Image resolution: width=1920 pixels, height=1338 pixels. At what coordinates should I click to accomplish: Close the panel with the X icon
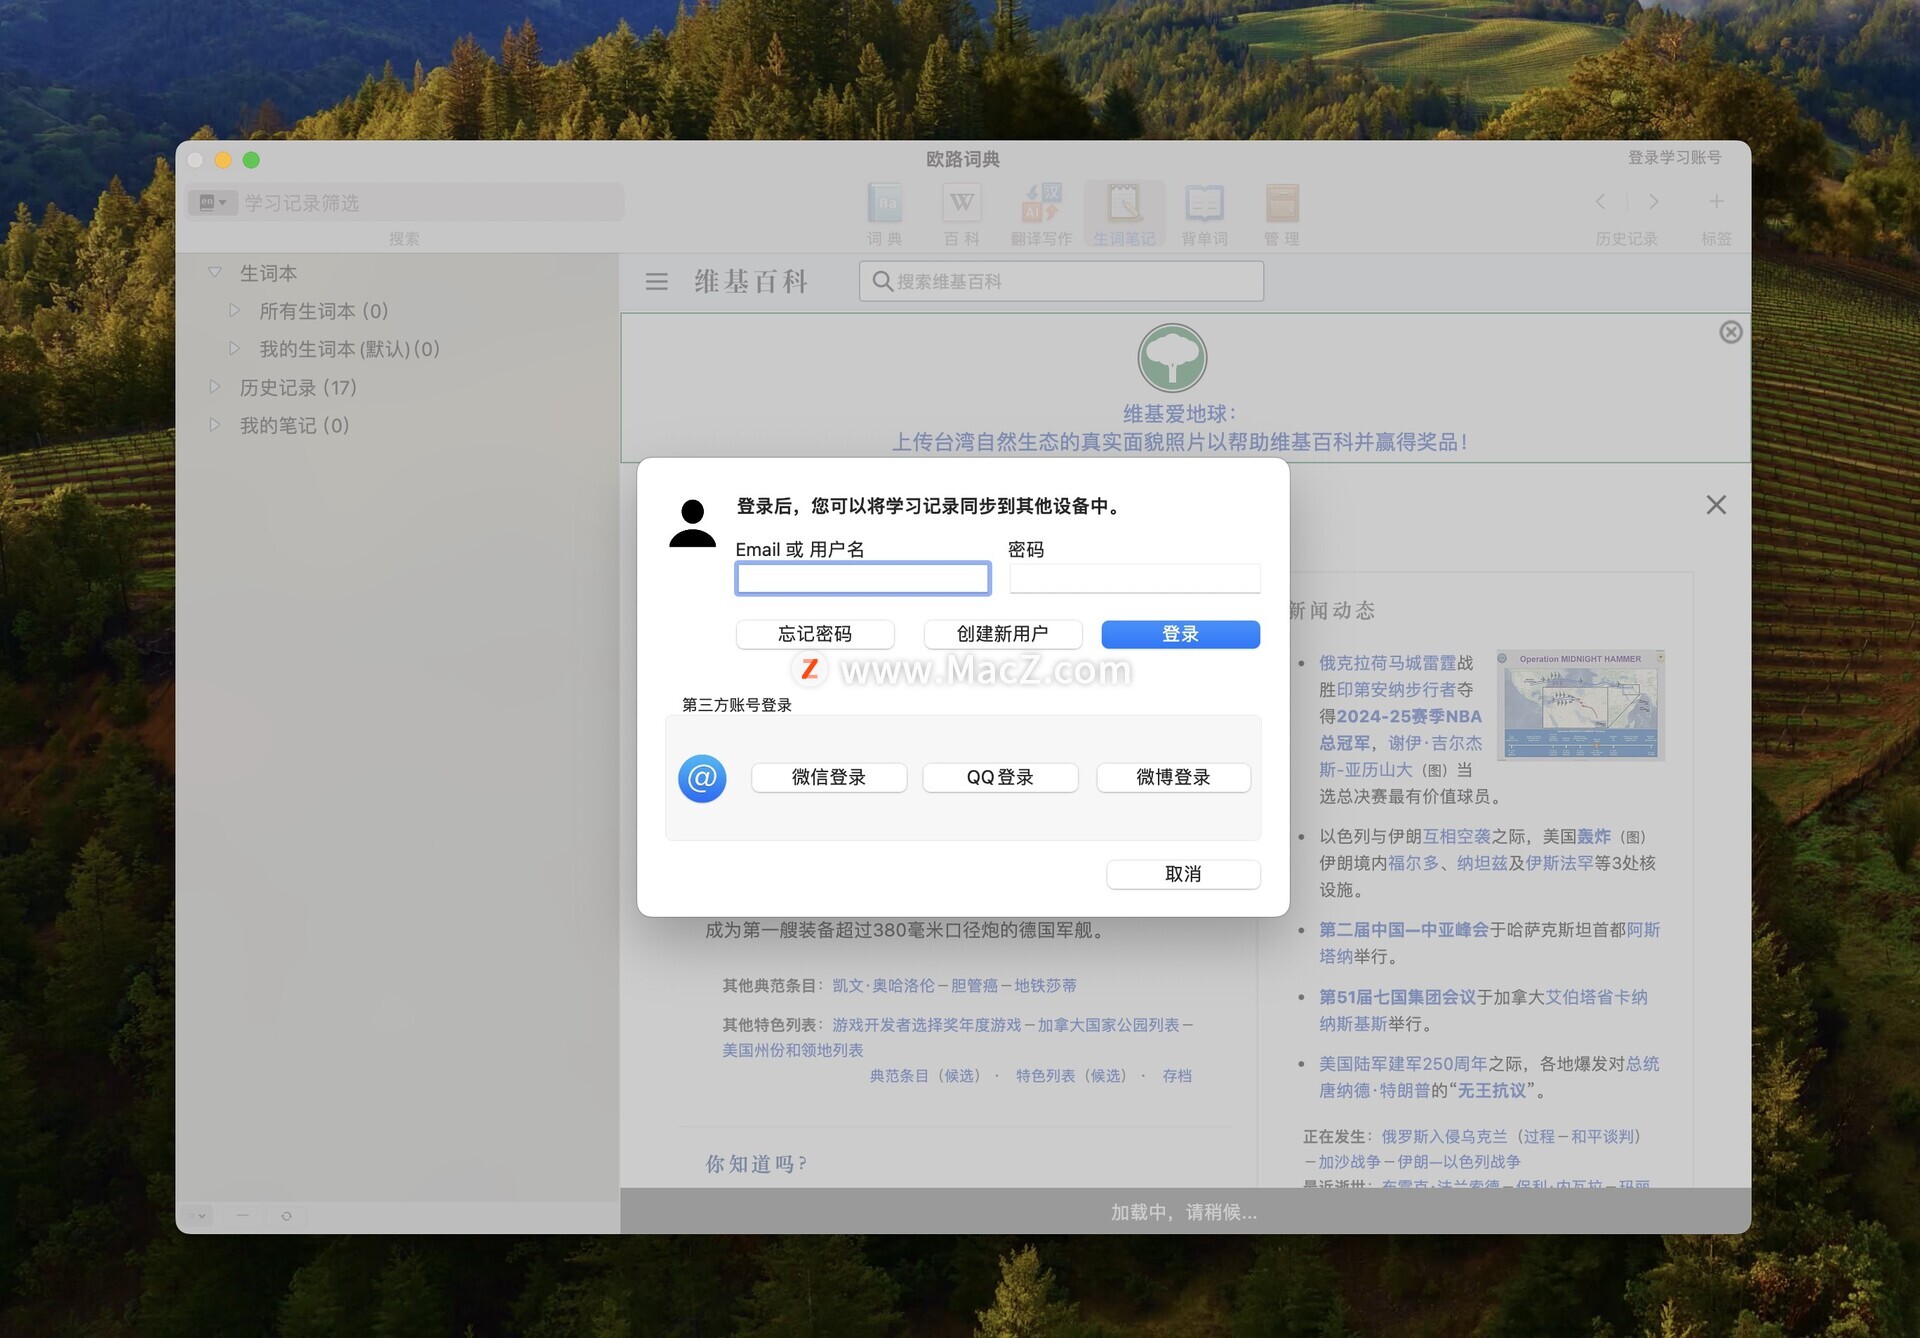coord(1716,505)
